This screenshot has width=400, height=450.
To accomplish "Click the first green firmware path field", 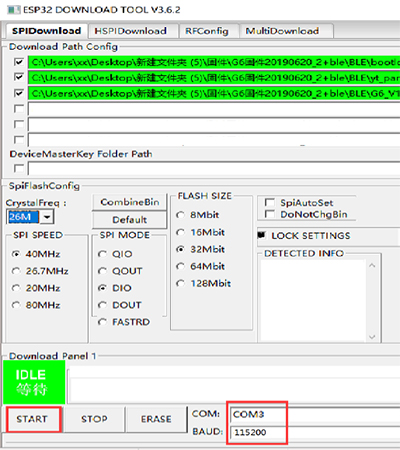I will (x=214, y=62).
